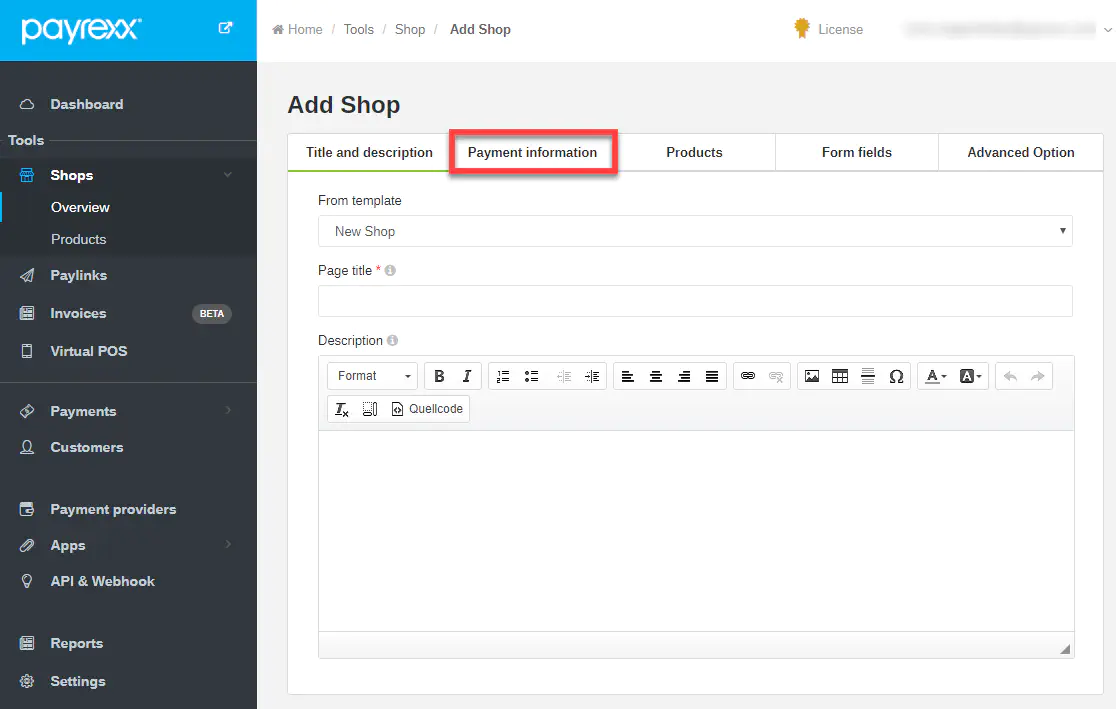Click the remove formatting icon
Viewport: 1116px width, 709px height.
point(342,409)
